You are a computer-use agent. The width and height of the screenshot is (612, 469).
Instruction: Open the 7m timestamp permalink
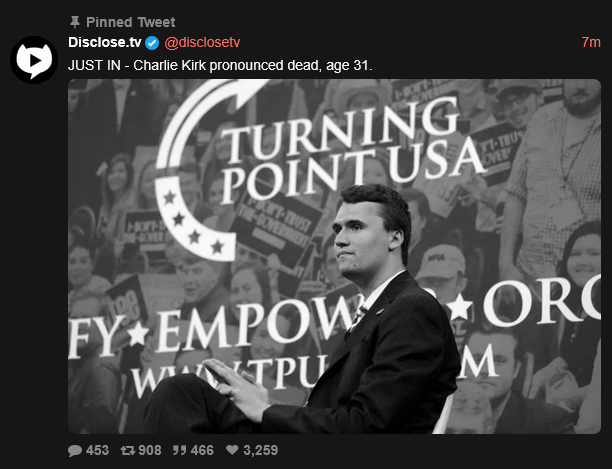(591, 42)
